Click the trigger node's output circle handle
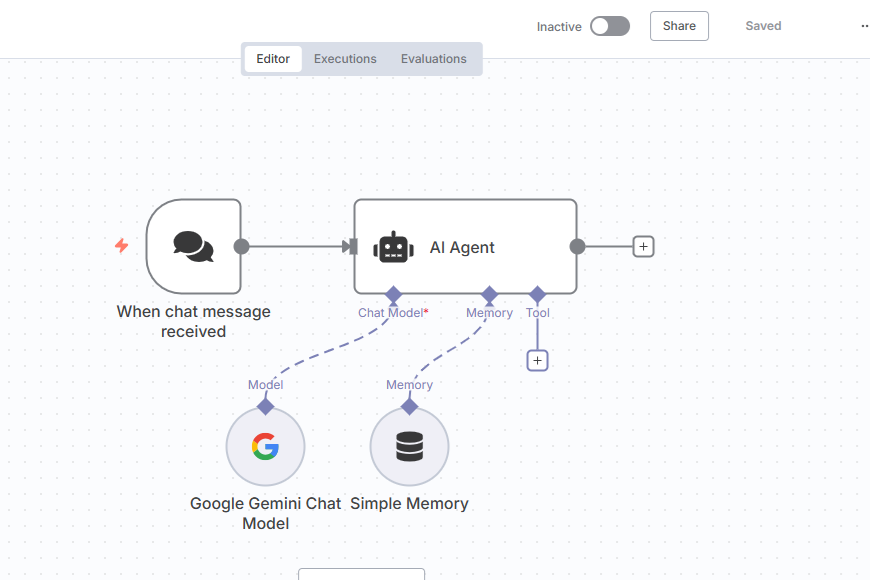 point(241,246)
